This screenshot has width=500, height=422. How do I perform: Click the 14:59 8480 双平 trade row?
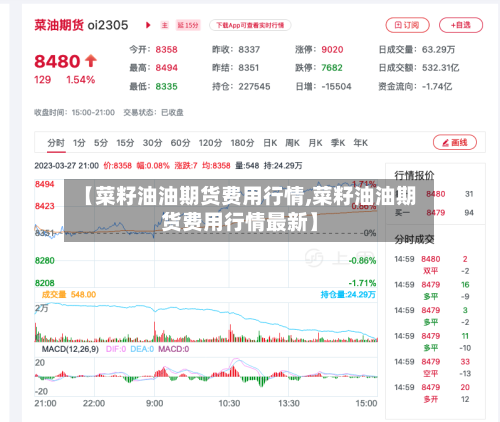pyautogui.click(x=432, y=265)
